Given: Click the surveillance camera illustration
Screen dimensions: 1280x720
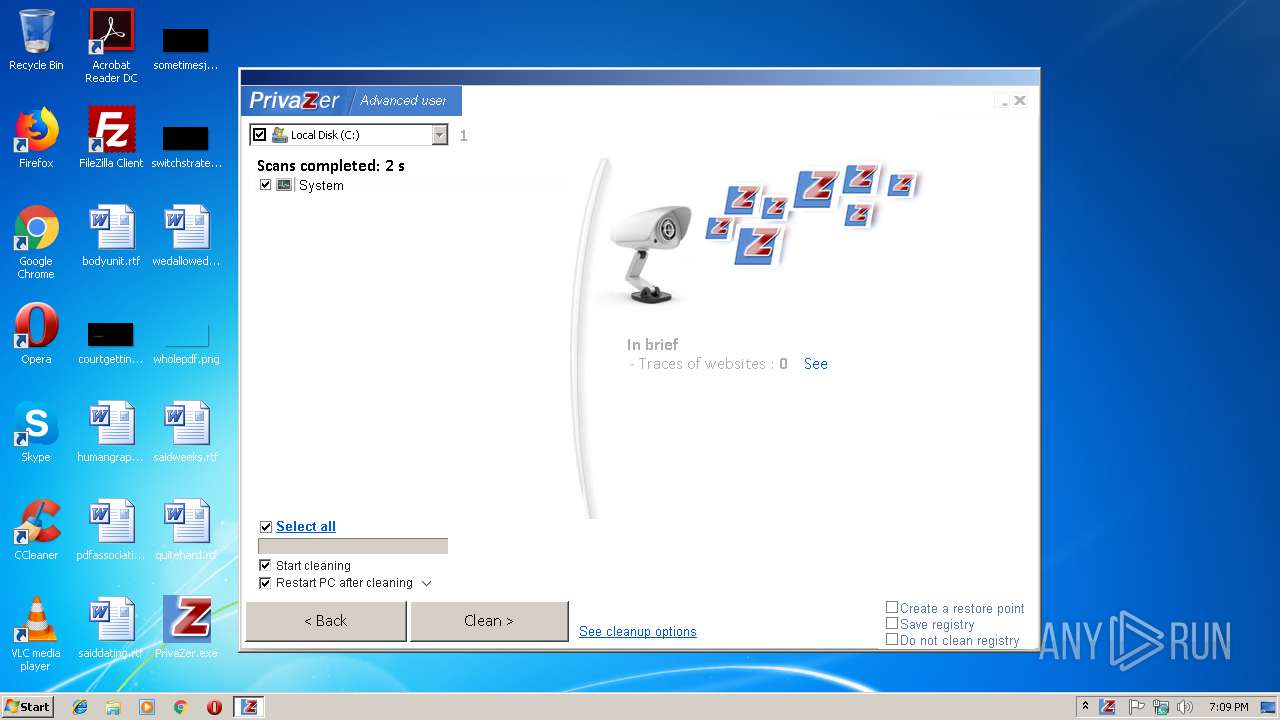Looking at the screenshot, I should 651,254.
